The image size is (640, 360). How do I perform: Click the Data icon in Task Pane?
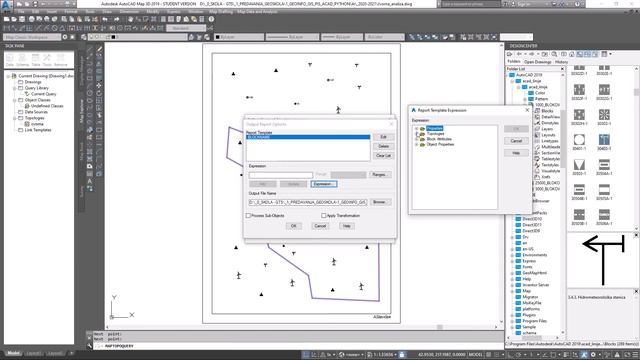click(10, 60)
